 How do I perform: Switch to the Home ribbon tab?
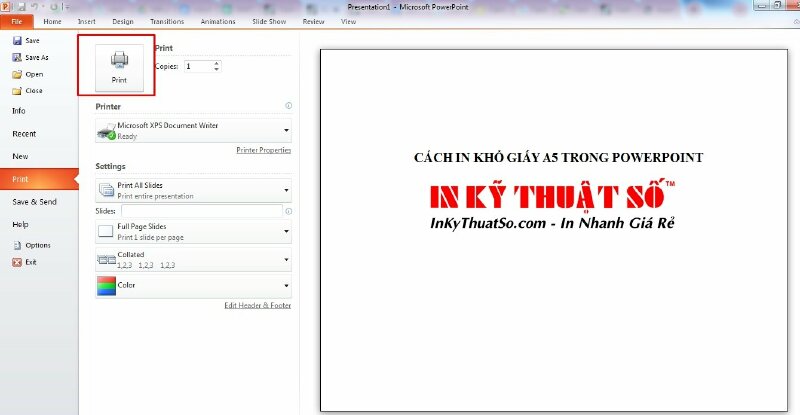coord(52,21)
